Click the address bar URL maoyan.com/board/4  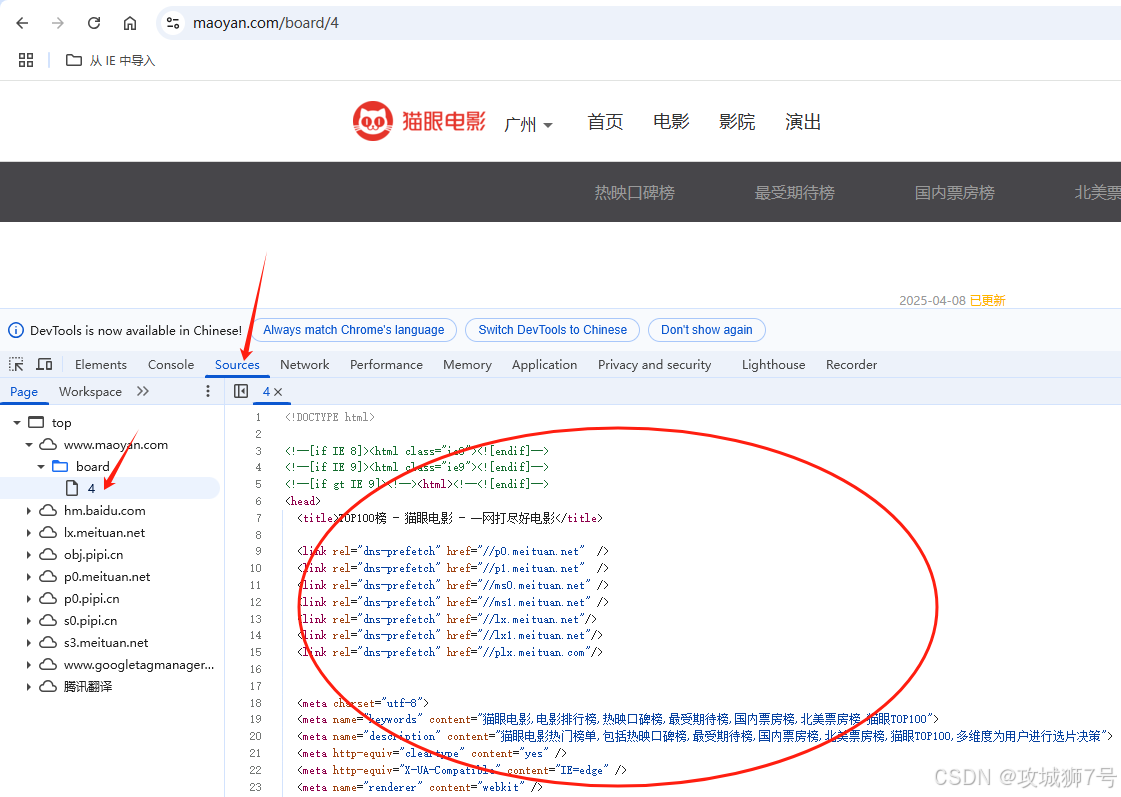click(x=266, y=23)
